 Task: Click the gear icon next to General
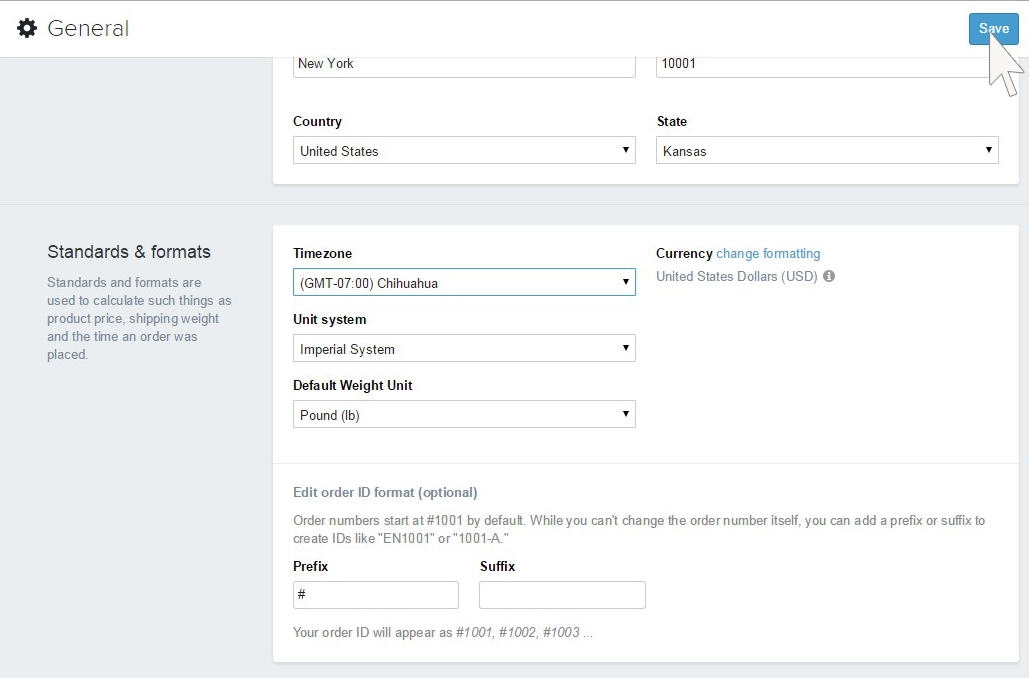tap(27, 28)
